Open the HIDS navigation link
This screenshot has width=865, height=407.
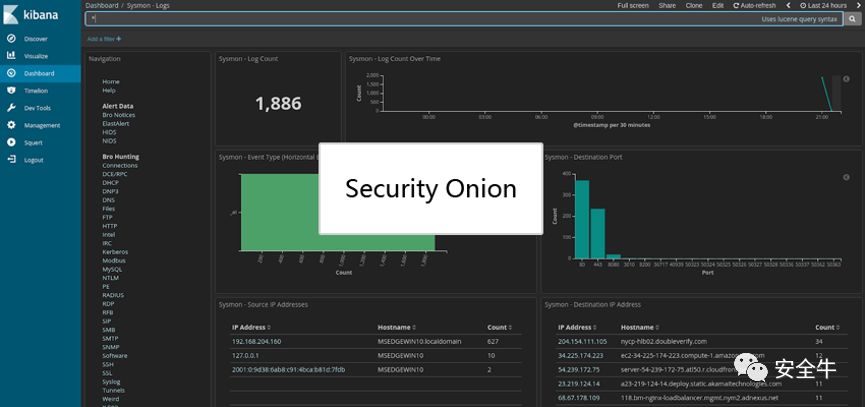pos(109,132)
